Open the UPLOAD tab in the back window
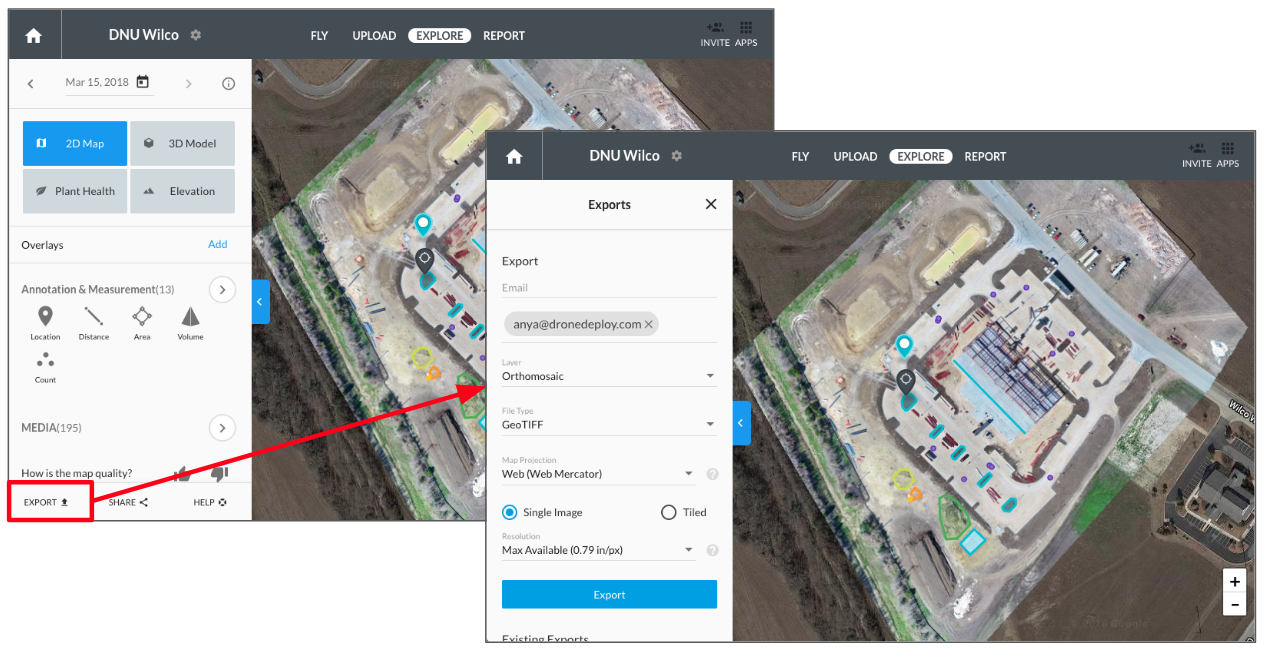Viewport: 1272px width, 656px height. click(374, 36)
